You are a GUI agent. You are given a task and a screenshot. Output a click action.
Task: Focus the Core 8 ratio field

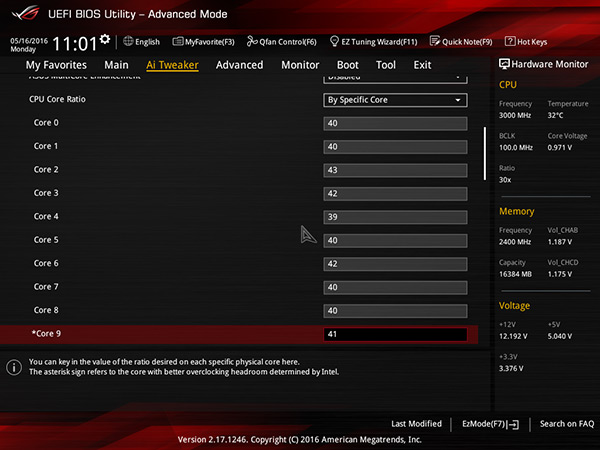click(x=395, y=311)
